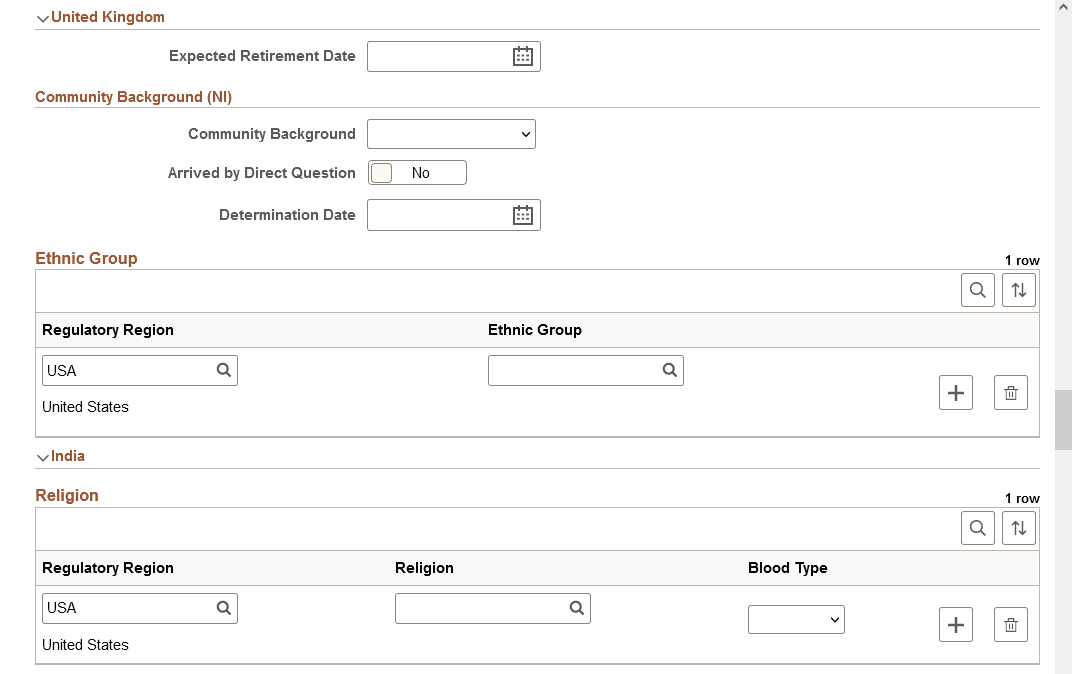
Task: Add a new row to the Religion grid
Action: [955, 624]
